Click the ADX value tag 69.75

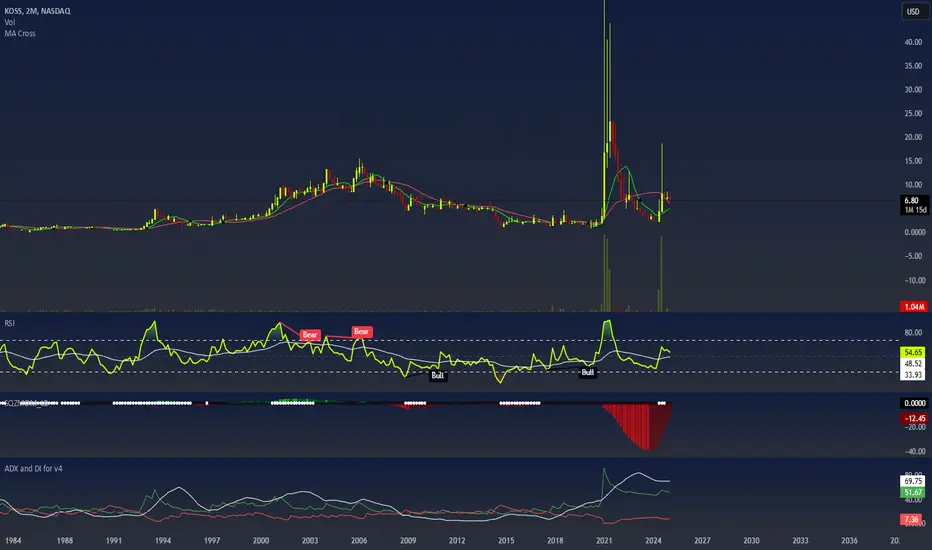coord(913,481)
